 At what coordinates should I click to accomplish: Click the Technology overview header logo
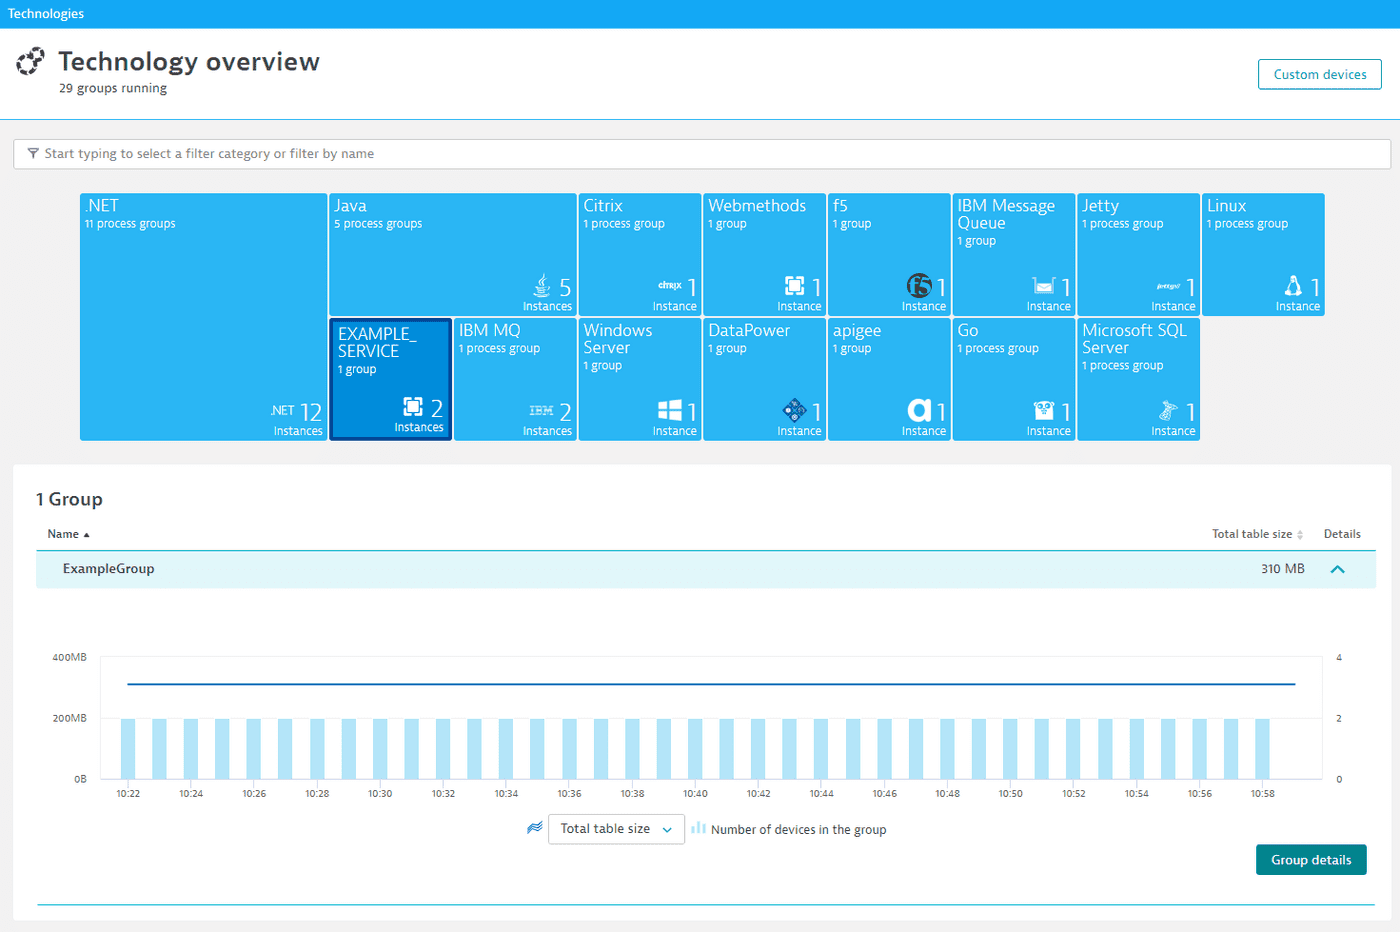[30, 62]
